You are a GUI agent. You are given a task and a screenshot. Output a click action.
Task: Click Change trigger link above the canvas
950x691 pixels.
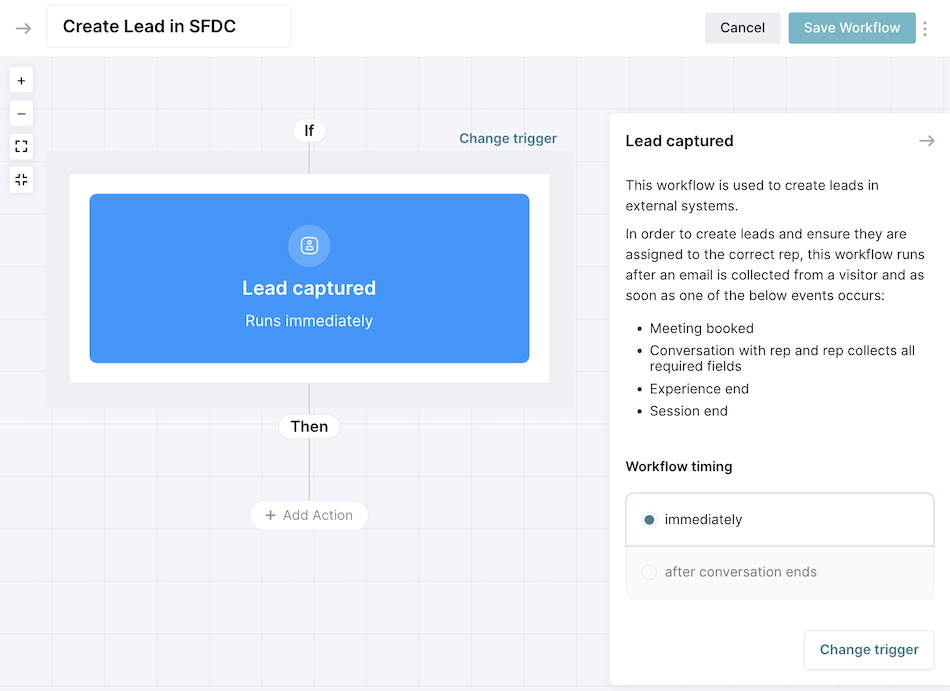point(508,139)
